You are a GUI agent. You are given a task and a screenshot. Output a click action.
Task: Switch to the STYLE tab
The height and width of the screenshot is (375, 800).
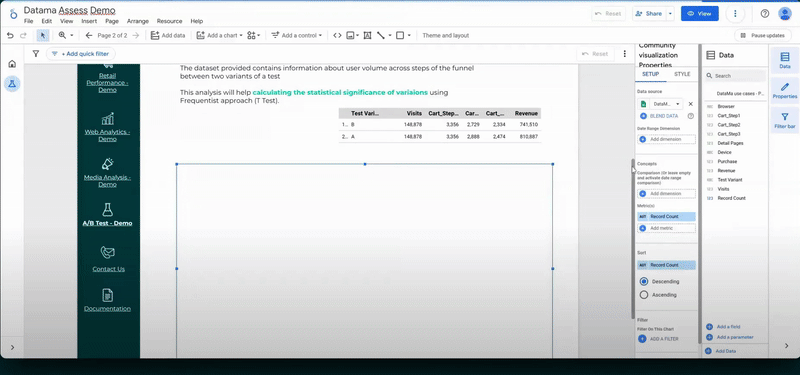coord(682,74)
